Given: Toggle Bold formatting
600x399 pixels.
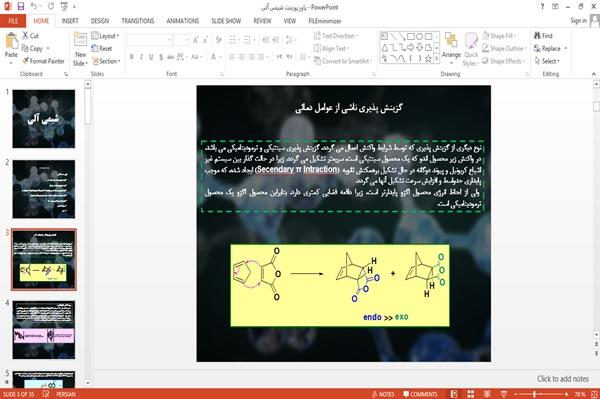Looking at the screenshot, I should 132,57.
